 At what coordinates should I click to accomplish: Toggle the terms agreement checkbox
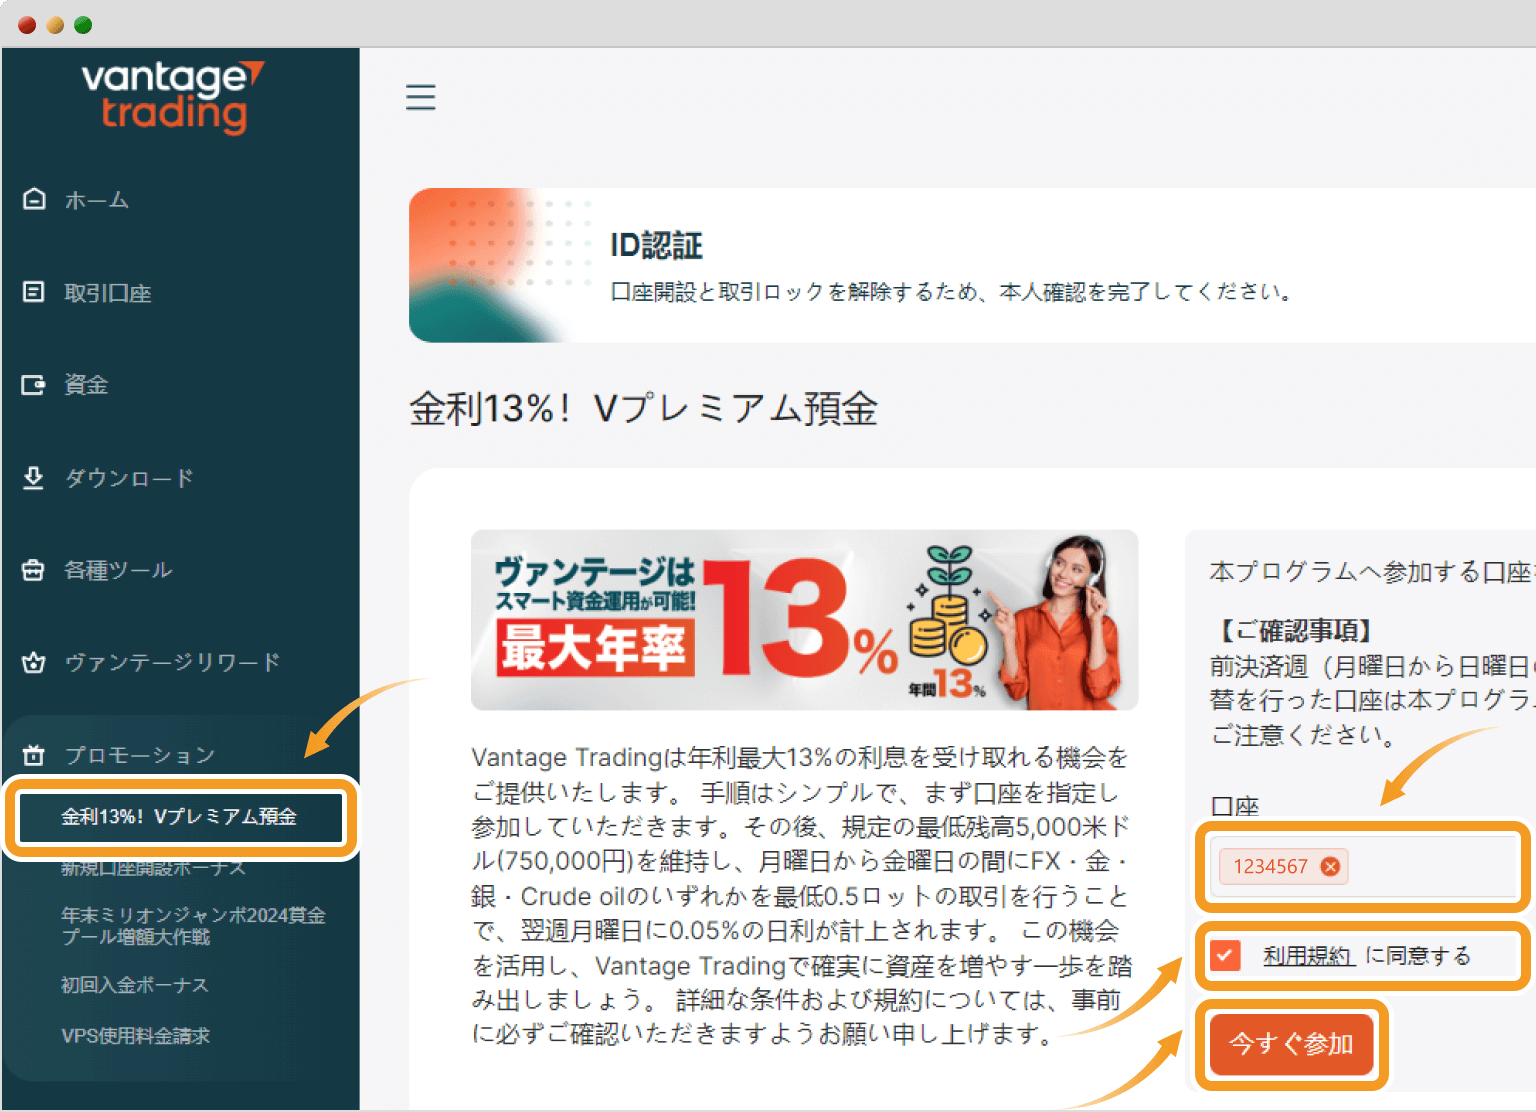1224,956
